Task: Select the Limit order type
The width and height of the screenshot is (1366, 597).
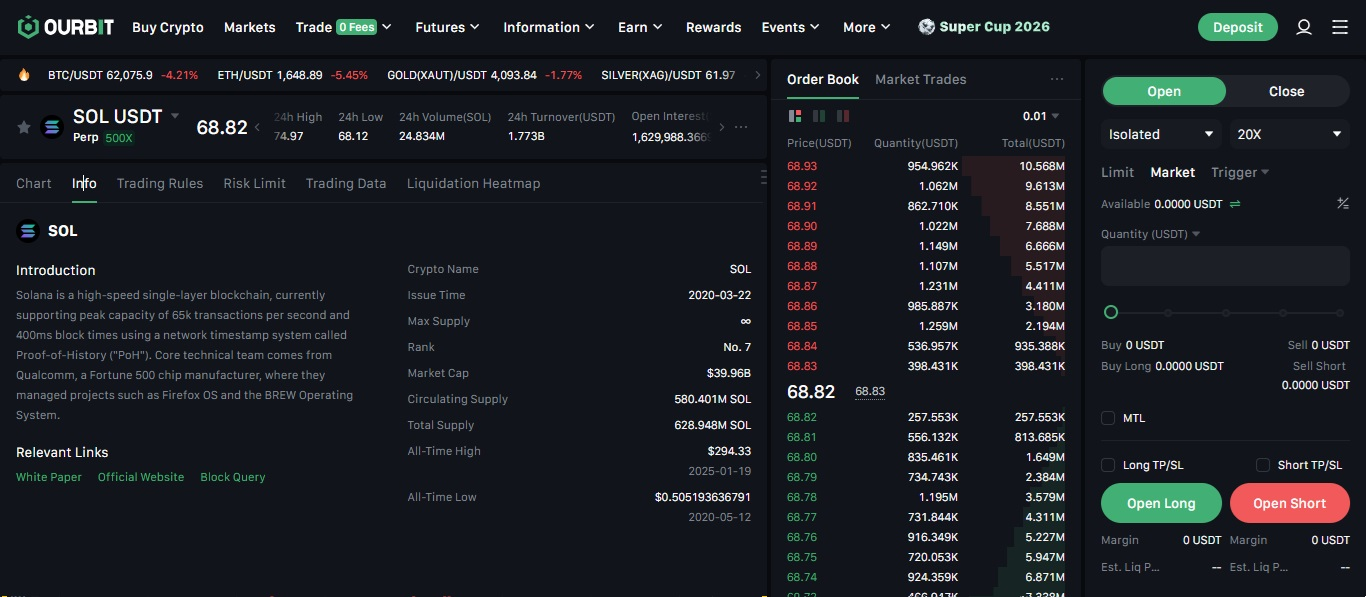Action: point(1118,172)
